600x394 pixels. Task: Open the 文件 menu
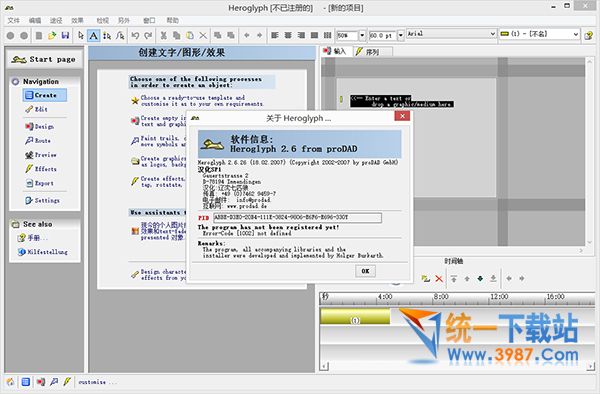point(13,20)
